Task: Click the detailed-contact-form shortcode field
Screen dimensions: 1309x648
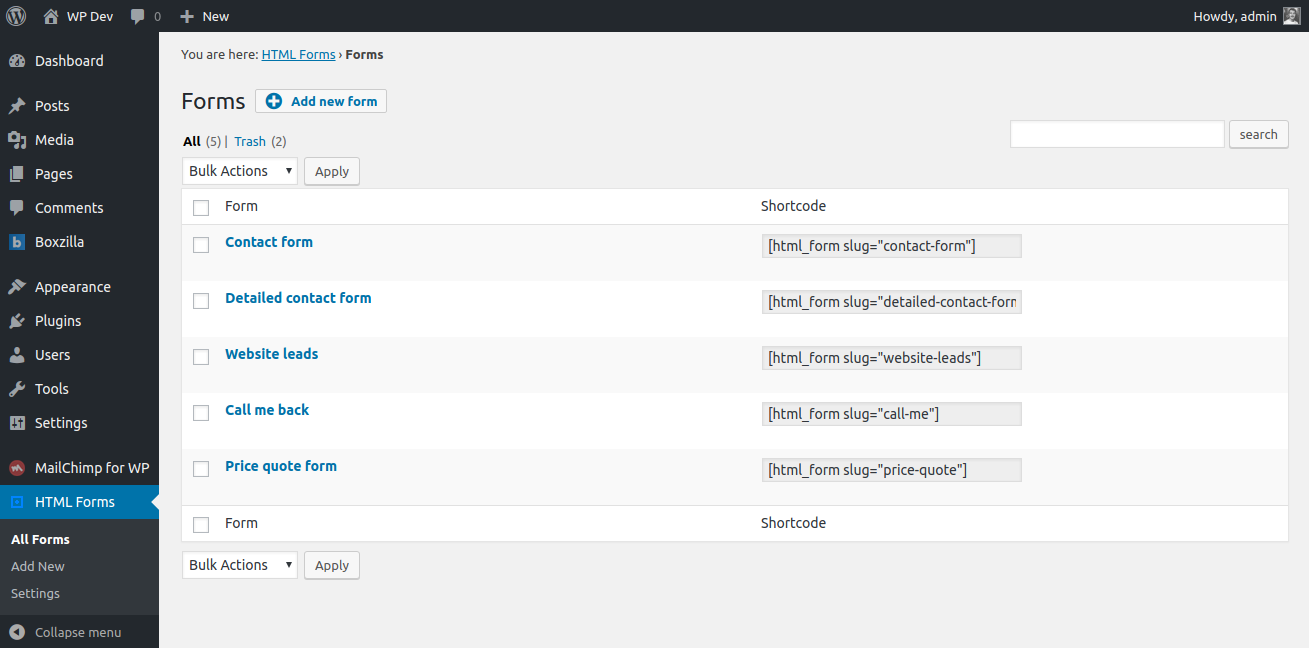Action: (x=892, y=302)
